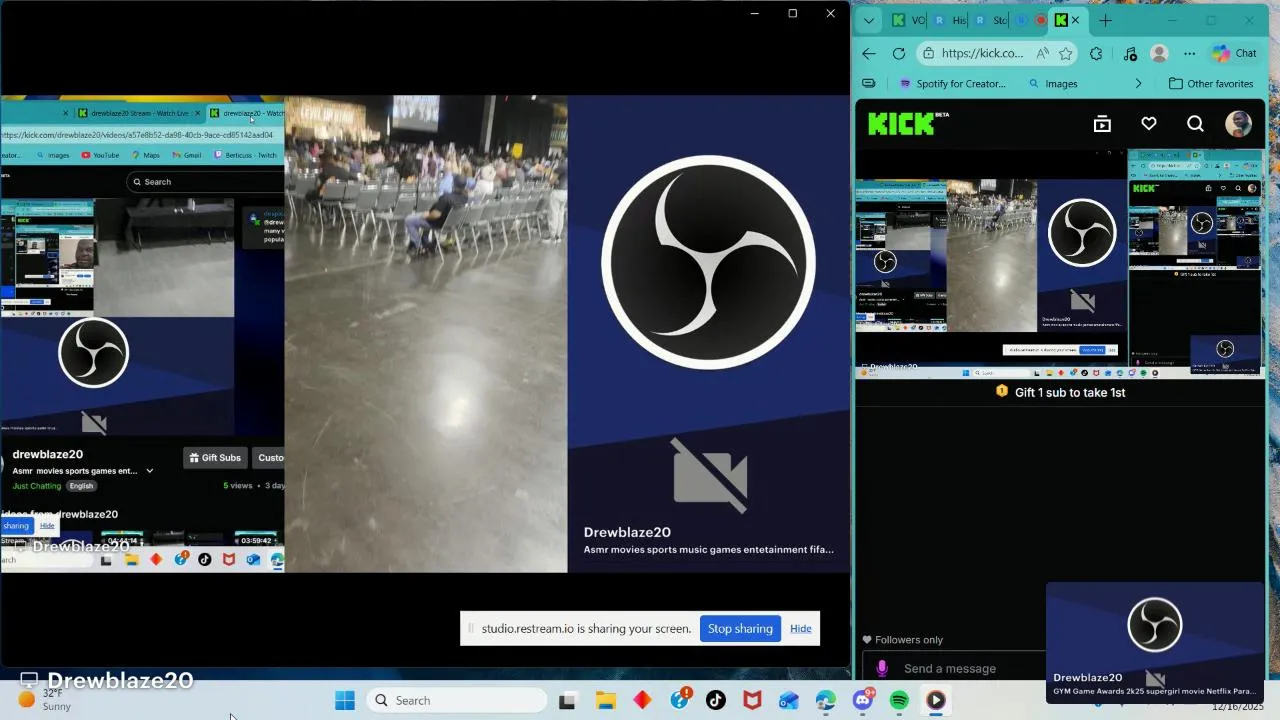Open TikTok from taskbar
Screen dimensions: 1280x720
click(x=716, y=700)
